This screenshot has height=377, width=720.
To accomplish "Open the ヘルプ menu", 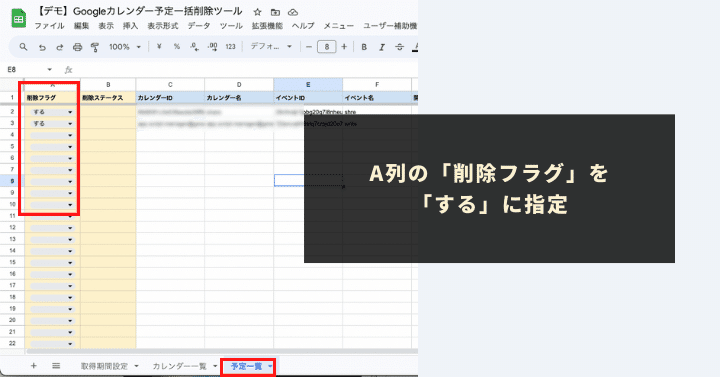I will (303, 26).
